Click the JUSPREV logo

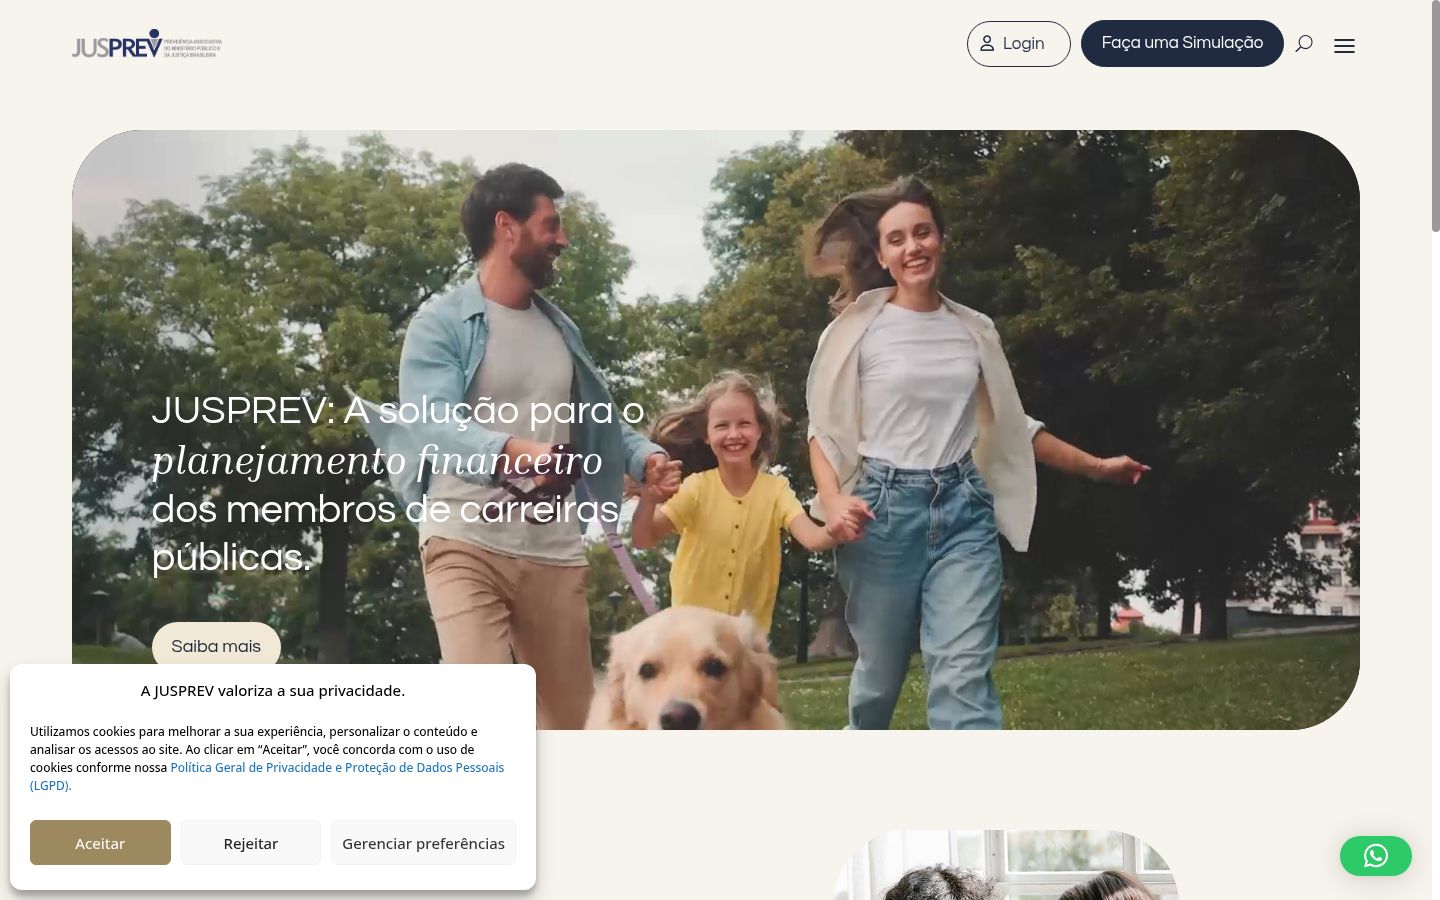(x=147, y=44)
